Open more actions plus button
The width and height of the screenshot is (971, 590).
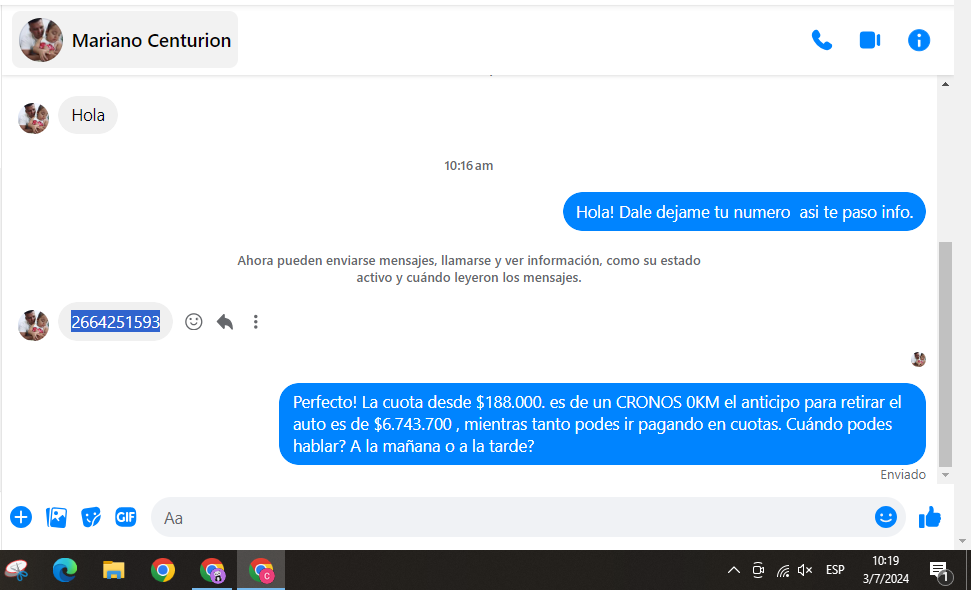pos(21,517)
